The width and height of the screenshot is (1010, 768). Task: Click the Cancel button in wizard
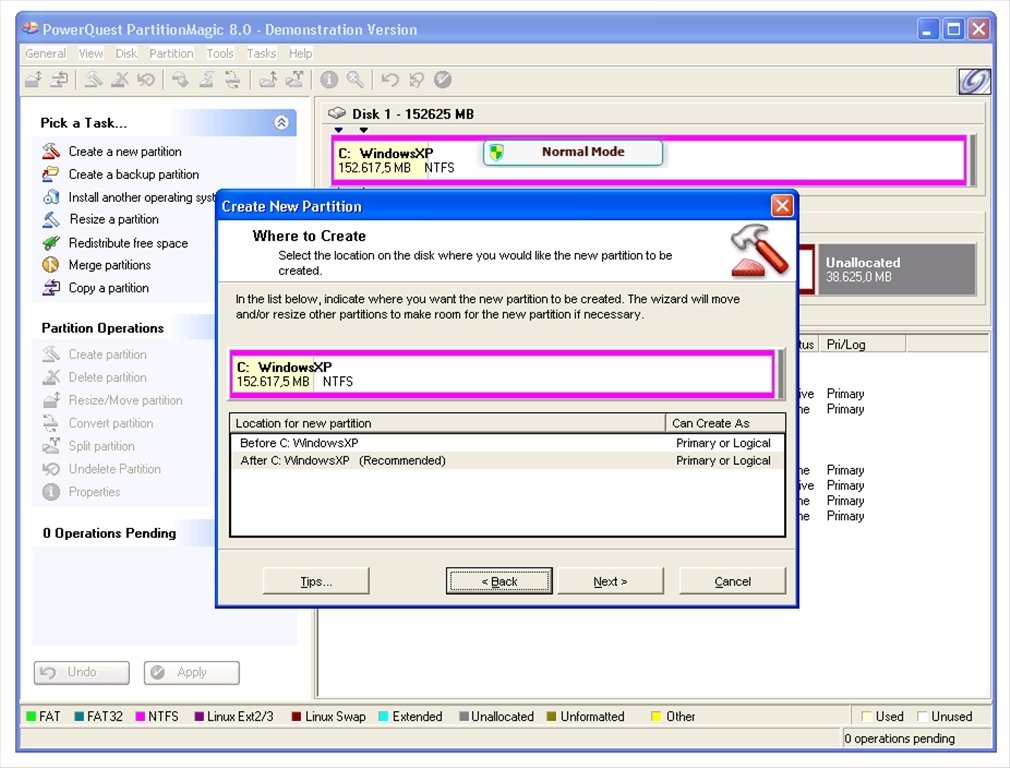[x=732, y=581]
